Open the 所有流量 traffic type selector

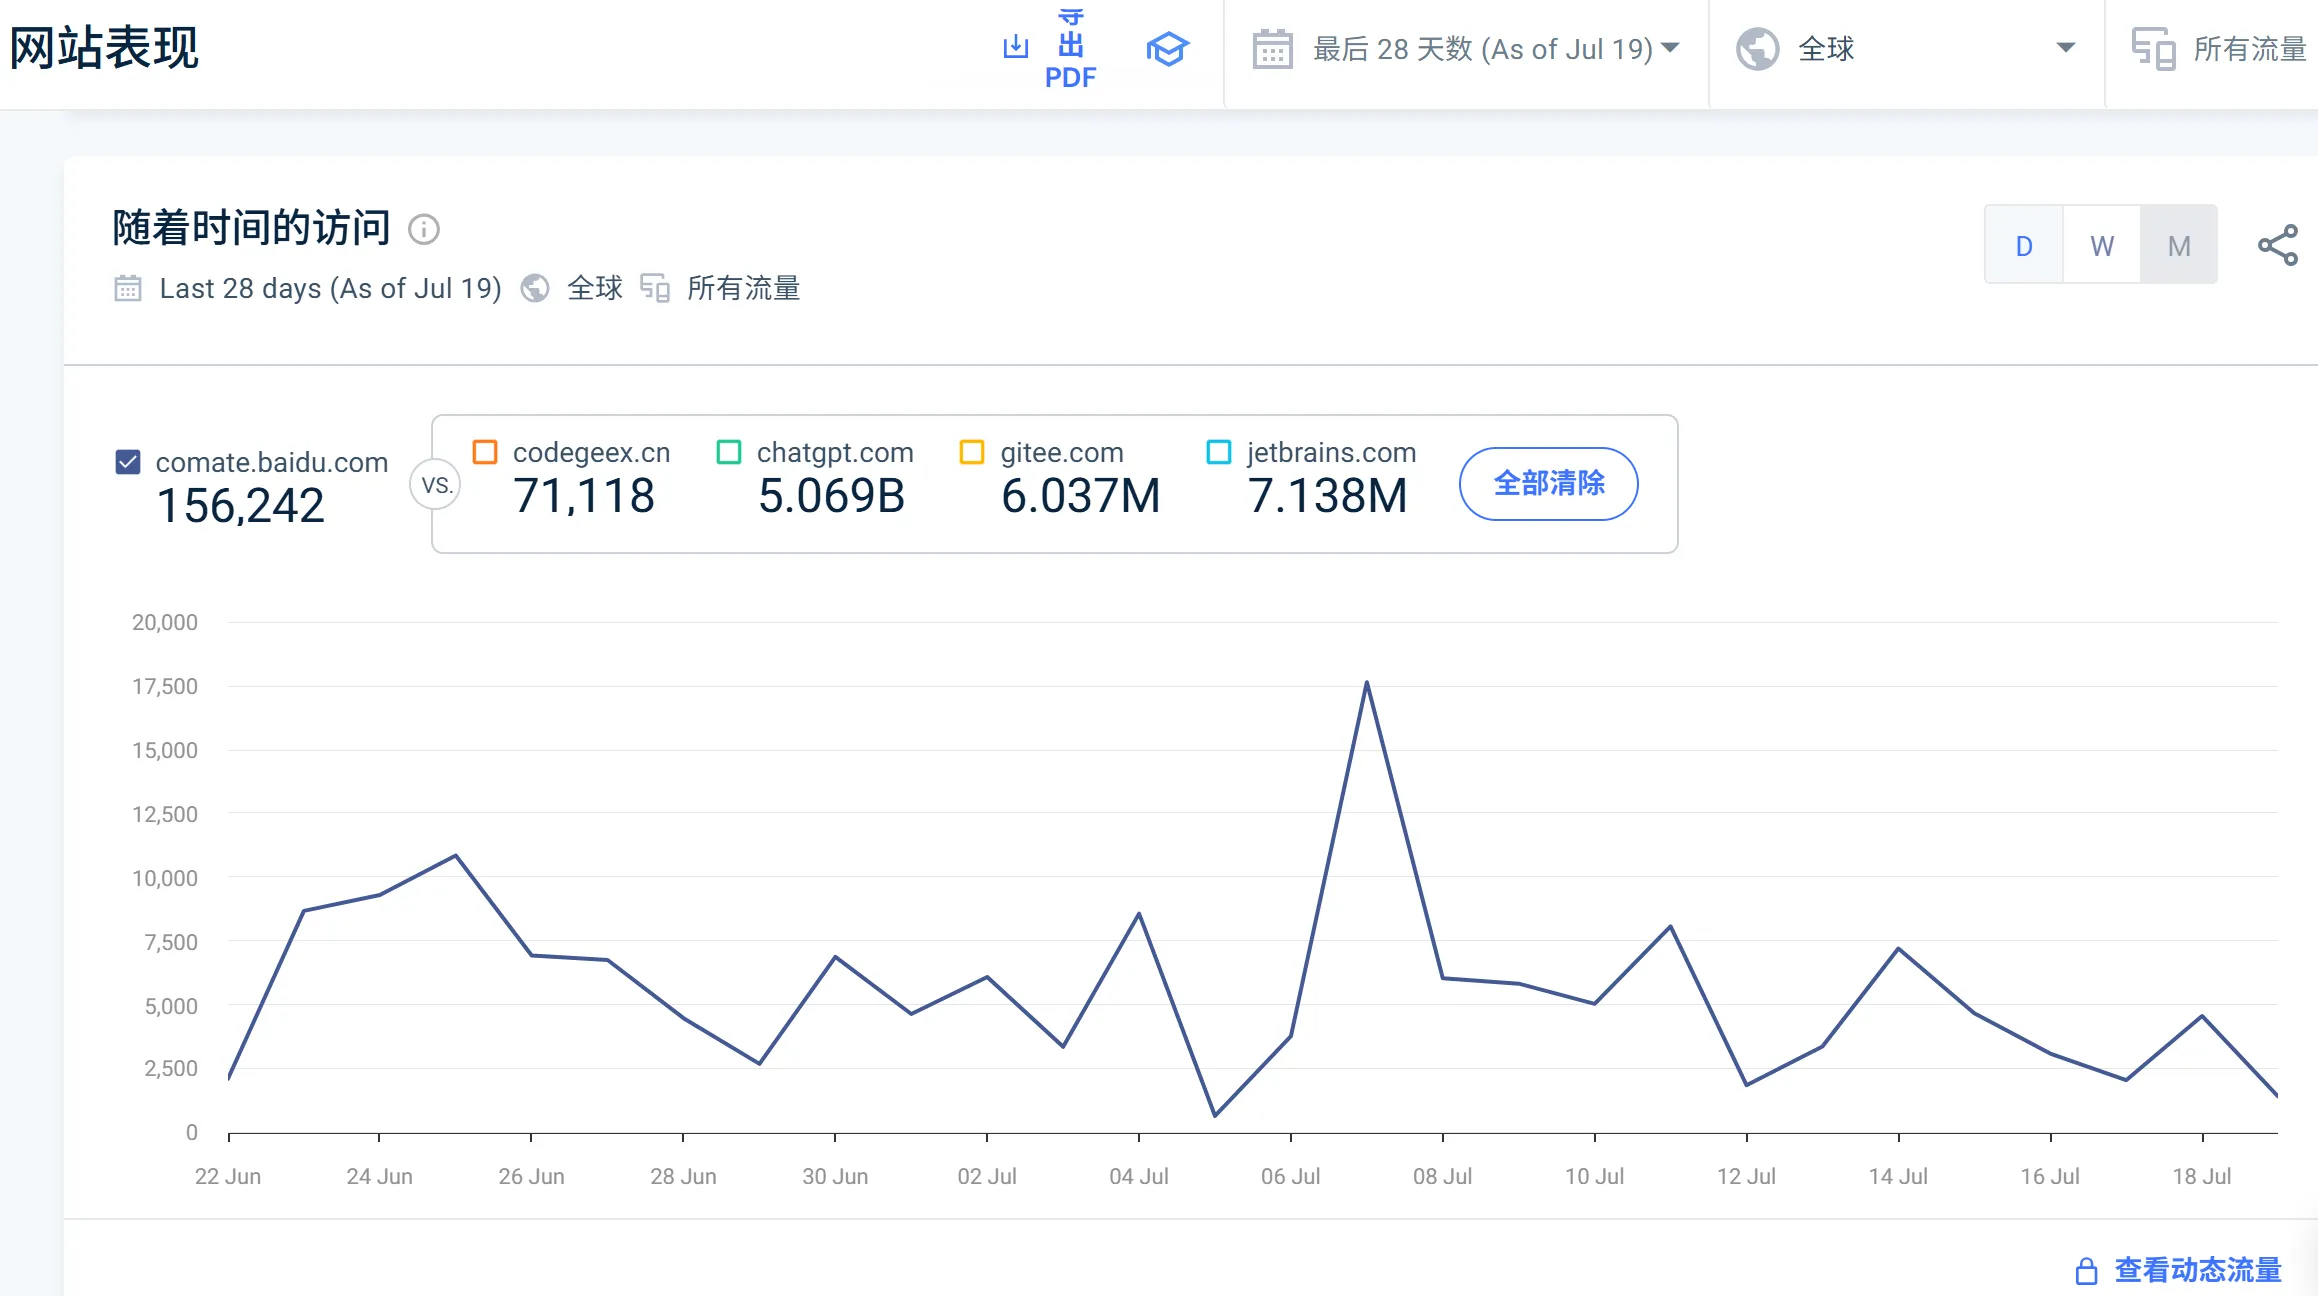2248,49
